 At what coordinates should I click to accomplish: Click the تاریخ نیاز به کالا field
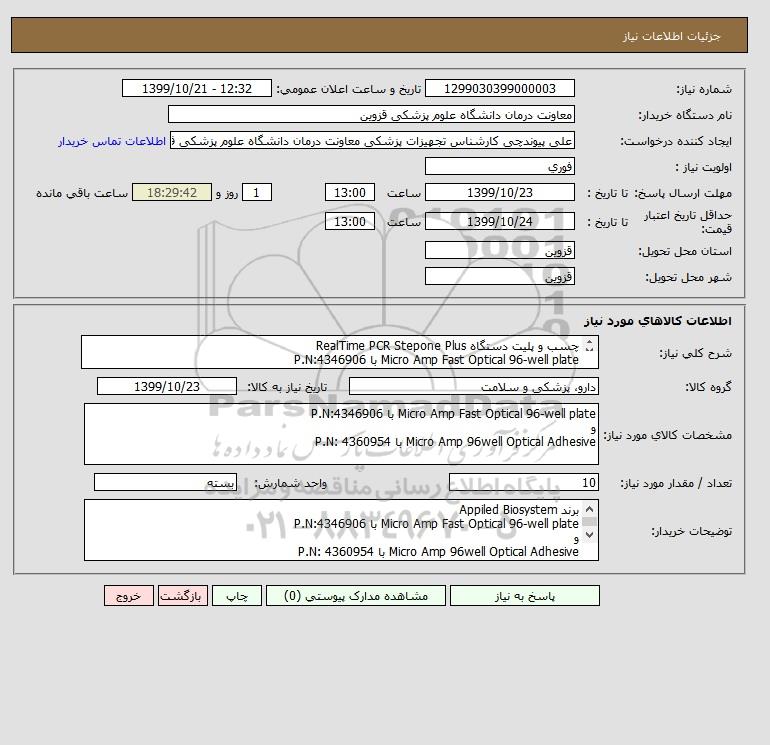(x=167, y=386)
